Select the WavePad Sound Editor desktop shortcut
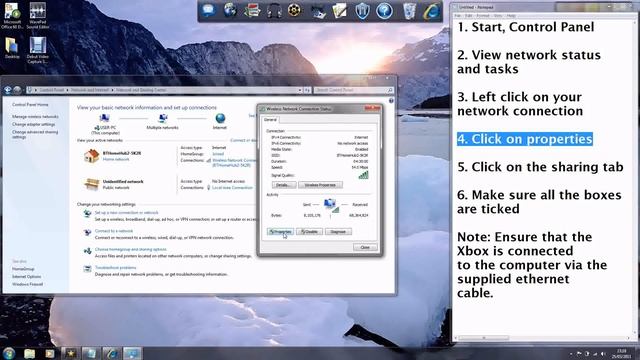Viewport: 640px width, 360px height. 38,16
